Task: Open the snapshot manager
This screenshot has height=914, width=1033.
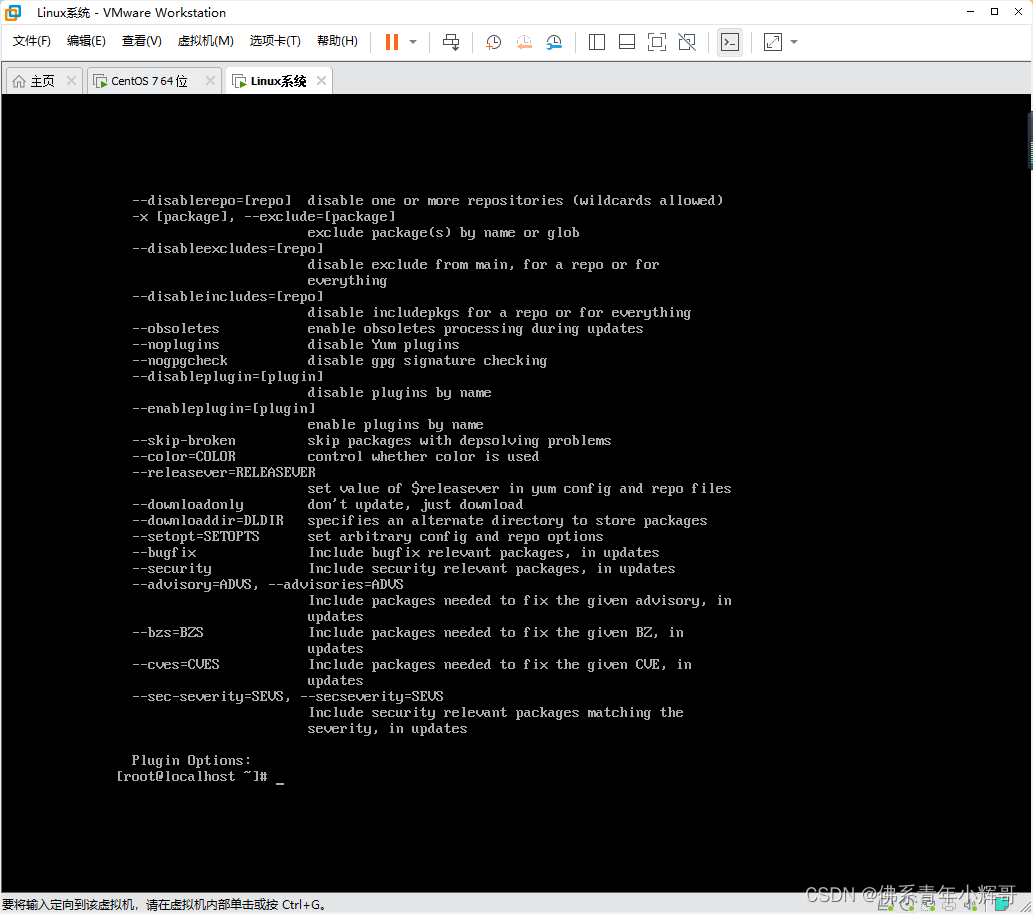Action: (x=554, y=42)
